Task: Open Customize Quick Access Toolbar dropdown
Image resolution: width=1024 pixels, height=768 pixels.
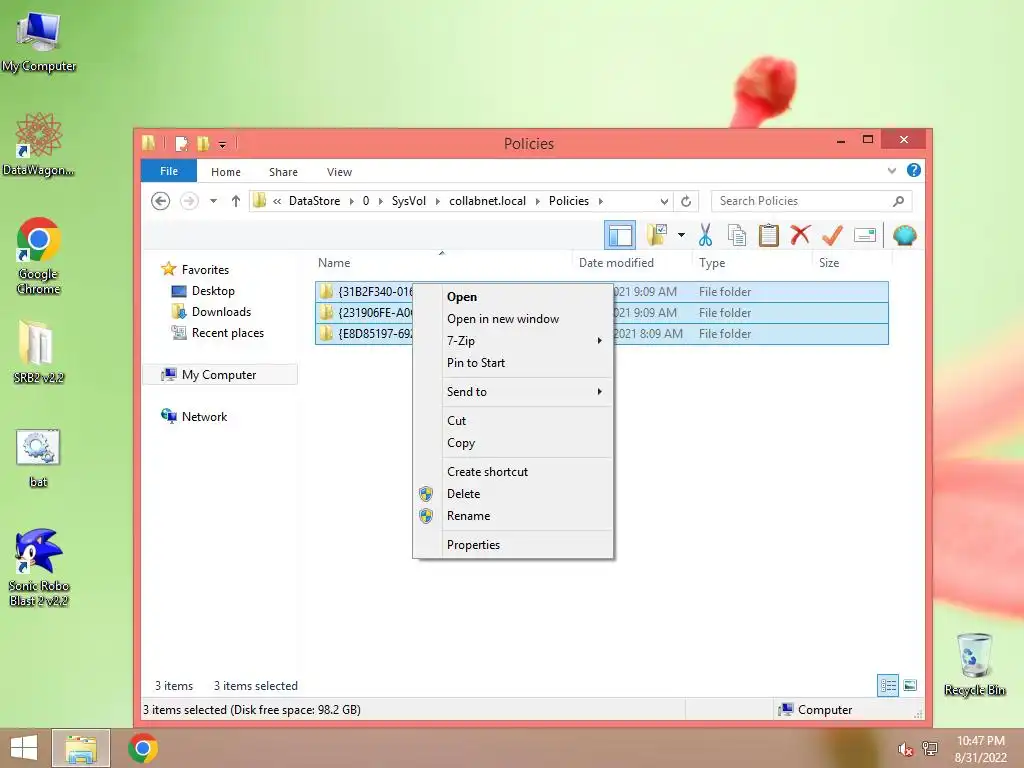Action: (x=222, y=144)
